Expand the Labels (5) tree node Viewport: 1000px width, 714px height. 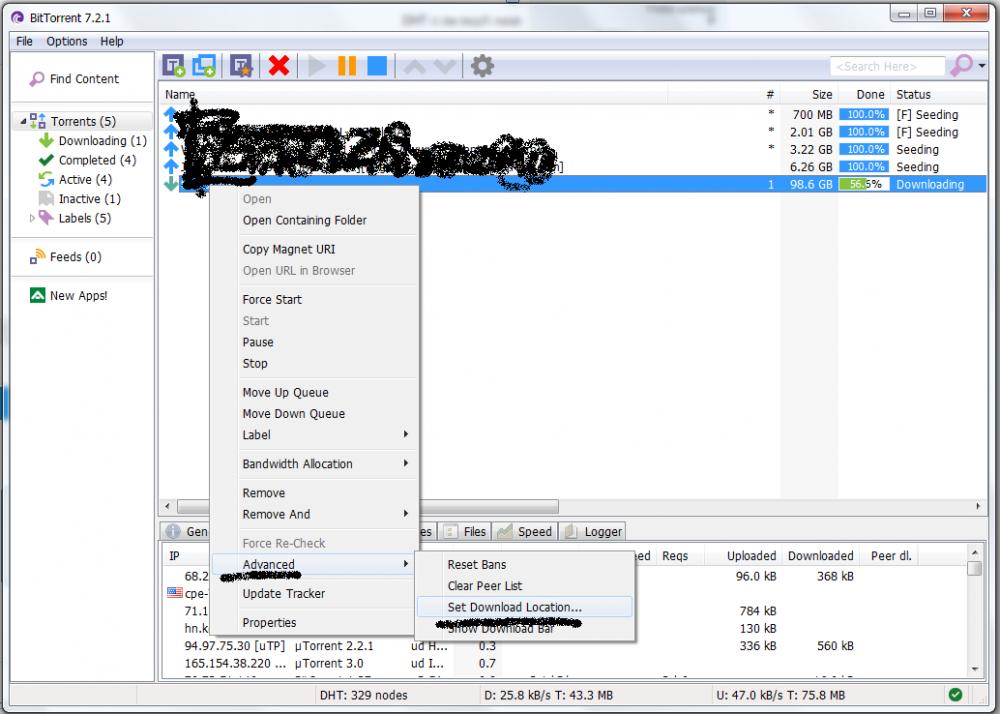tap(32, 218)
